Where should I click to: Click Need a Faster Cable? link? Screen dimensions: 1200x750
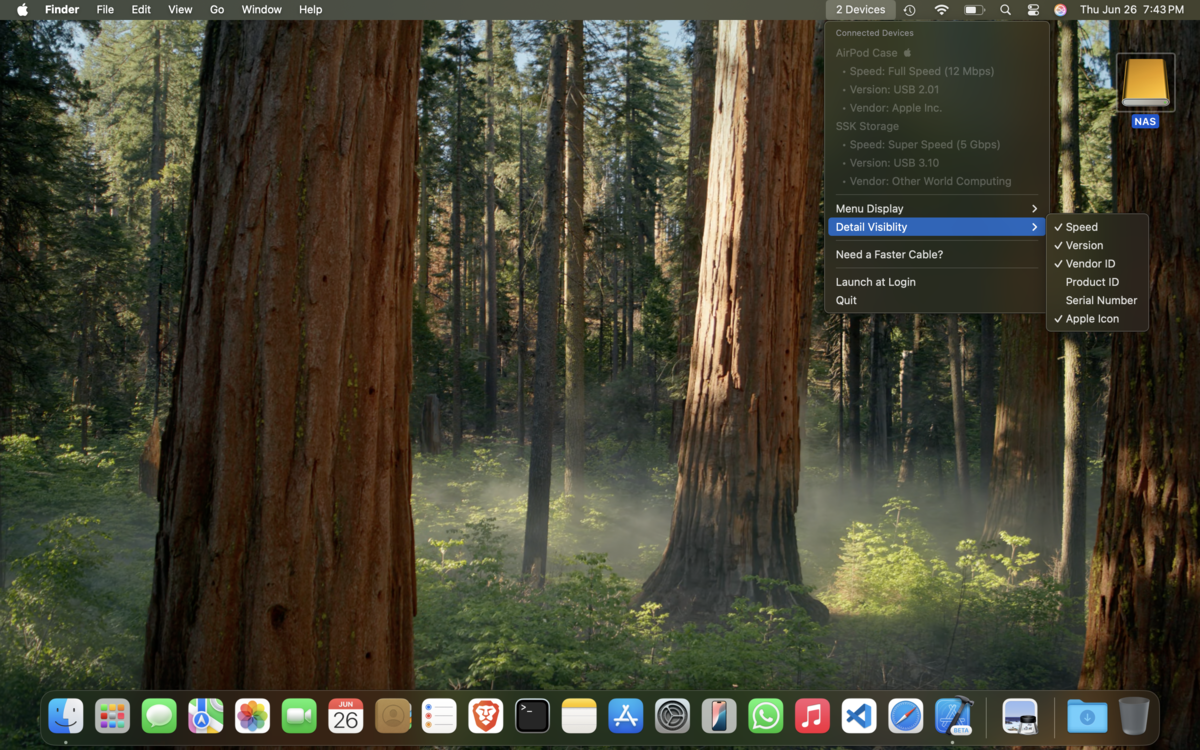889,255
